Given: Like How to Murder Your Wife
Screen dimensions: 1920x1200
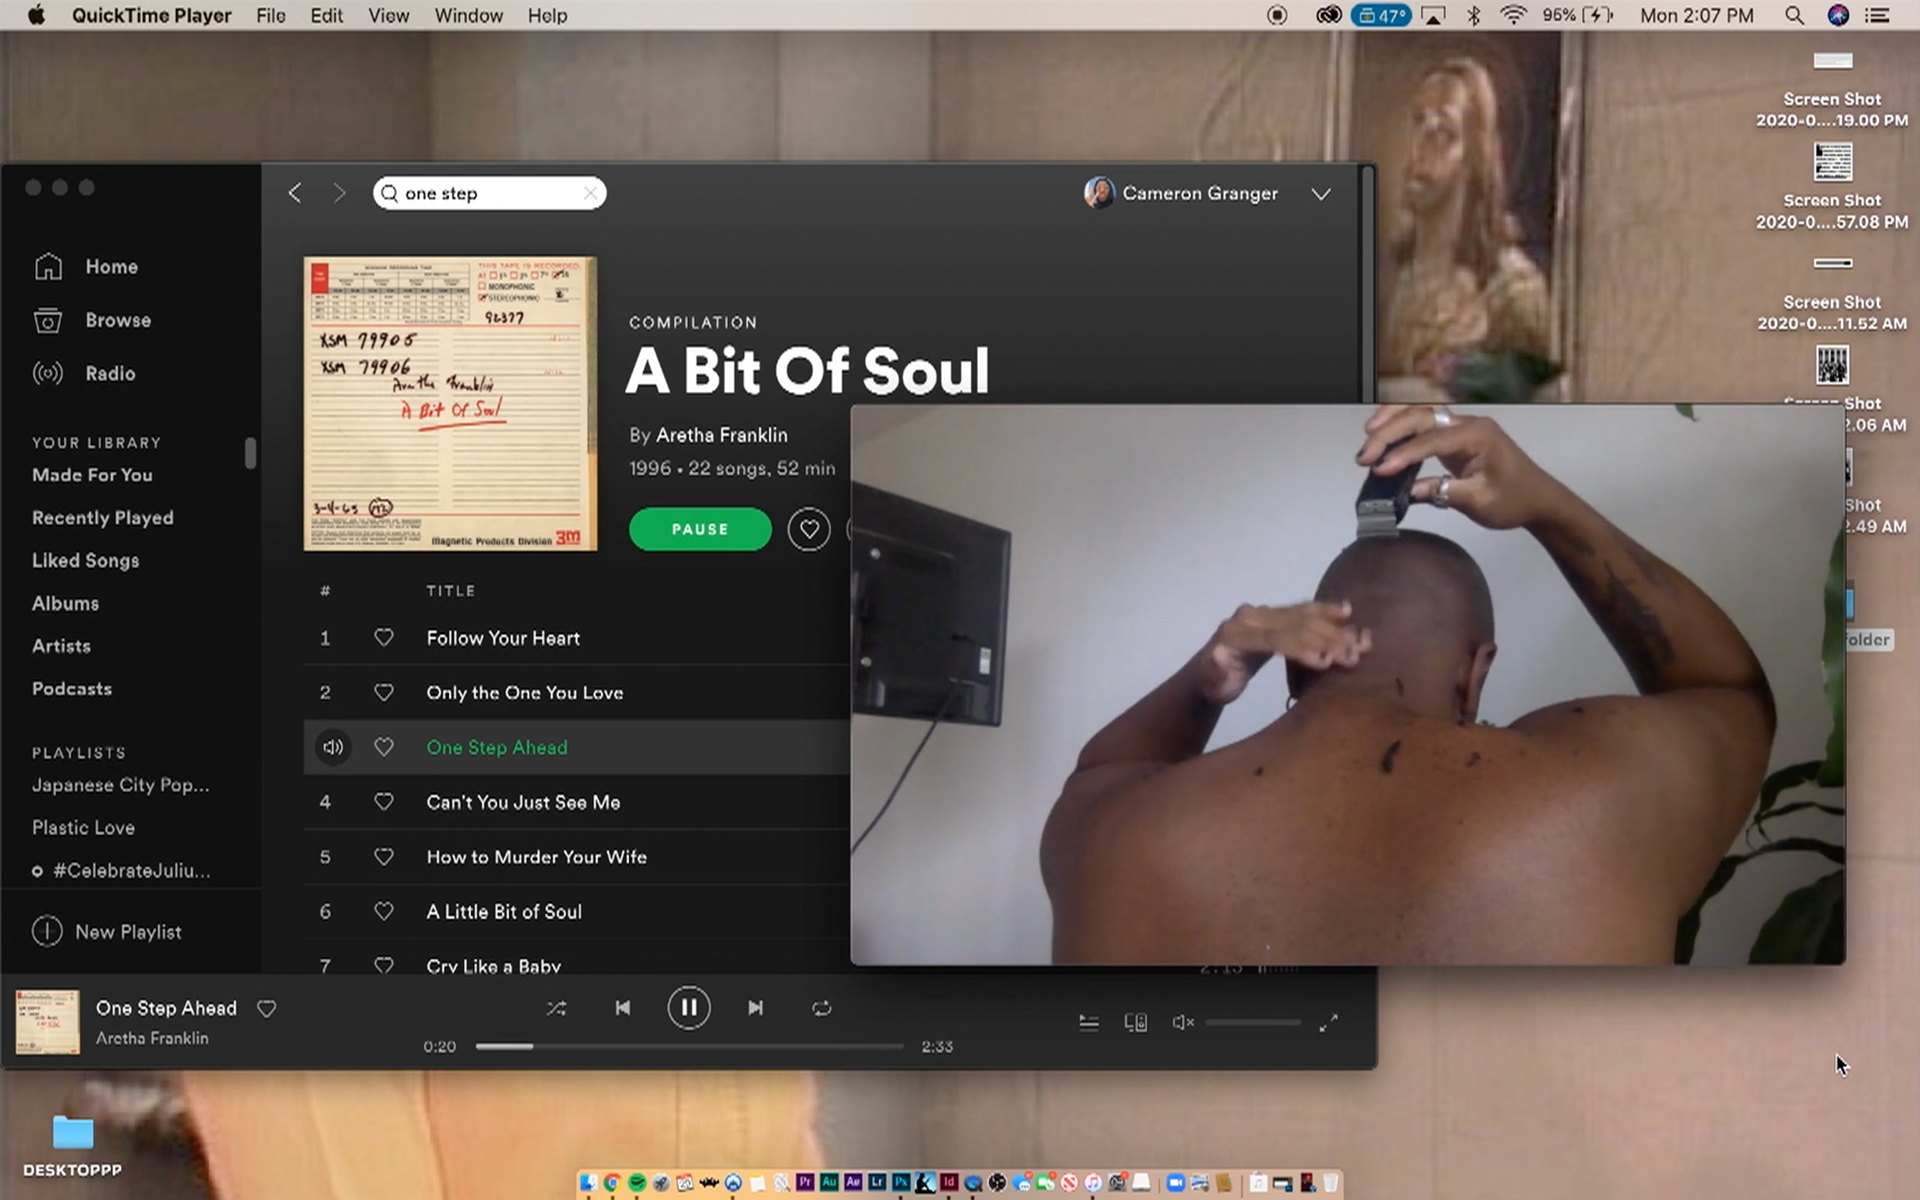Looking at the screenshot, I should click(383, 857).
